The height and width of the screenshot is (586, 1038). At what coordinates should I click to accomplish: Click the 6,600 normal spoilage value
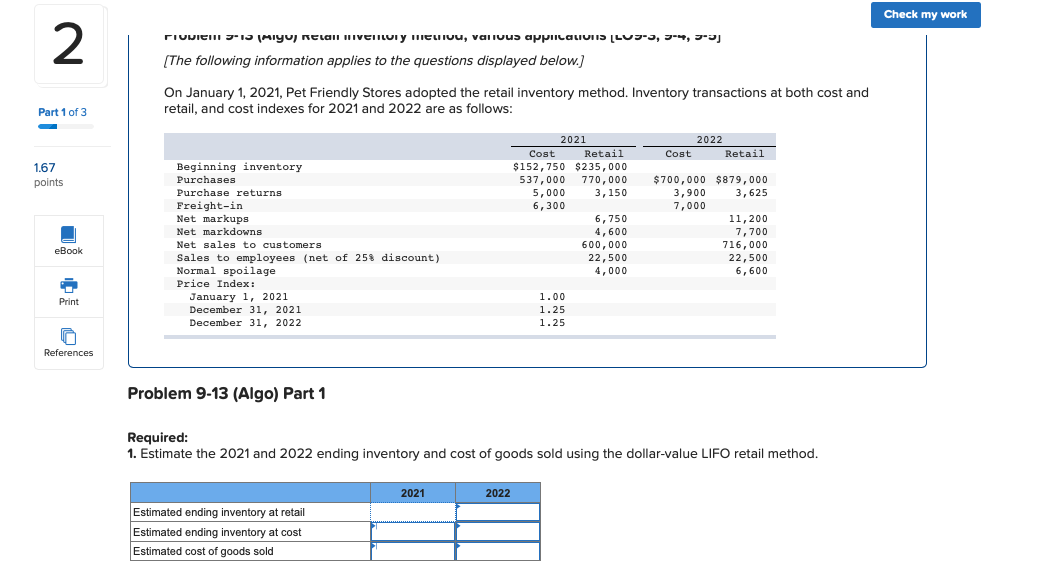point(751,271)
